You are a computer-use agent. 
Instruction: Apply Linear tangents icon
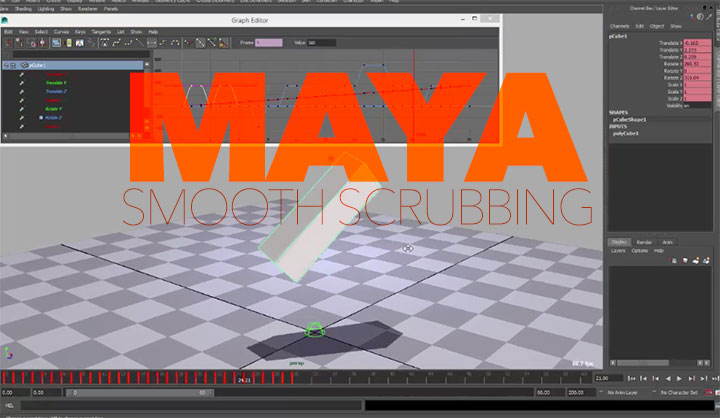(x=139, y=43)
